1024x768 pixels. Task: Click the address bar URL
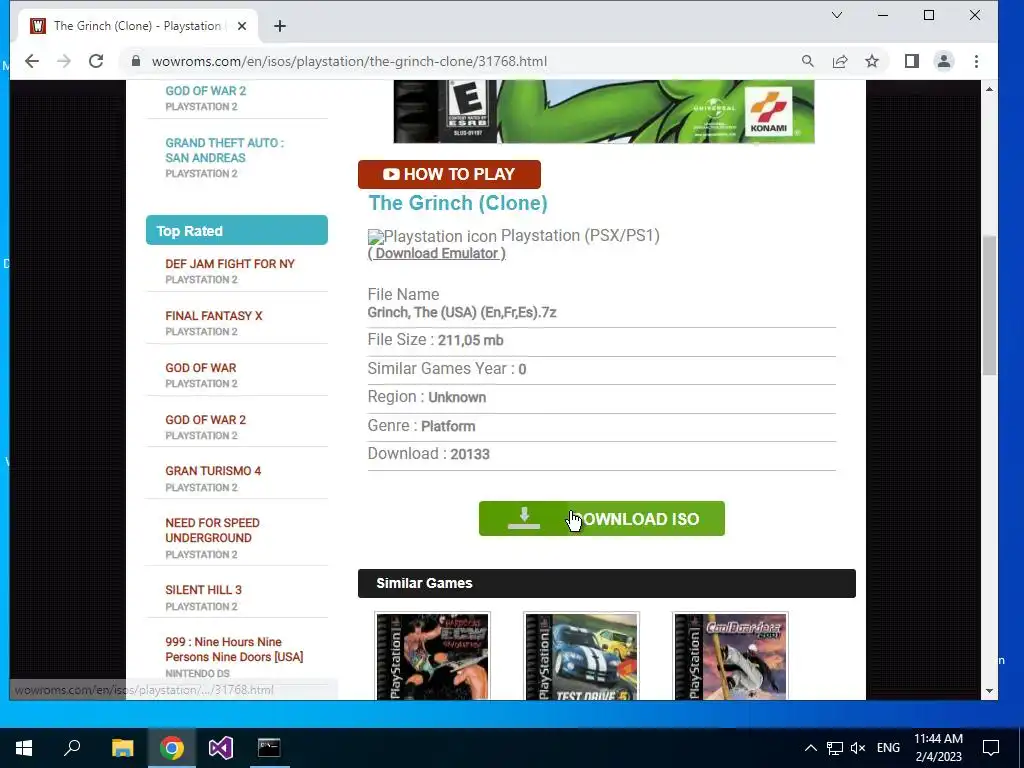tap(349, 61)
